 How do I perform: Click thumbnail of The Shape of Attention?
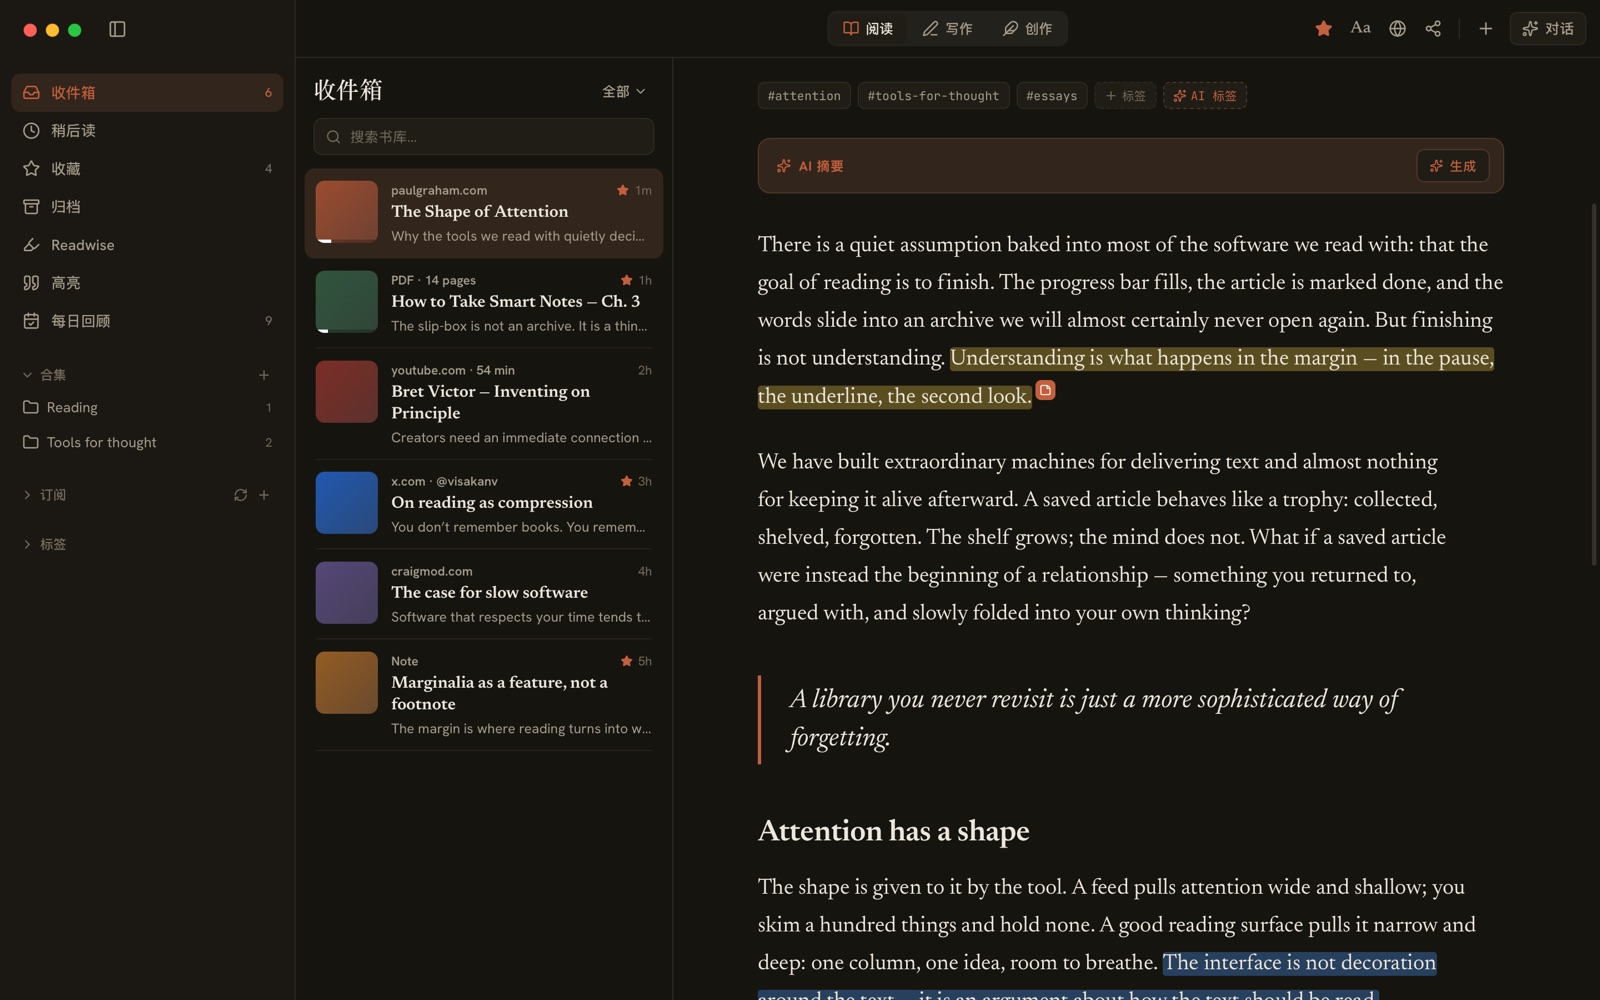coord(347,212)
